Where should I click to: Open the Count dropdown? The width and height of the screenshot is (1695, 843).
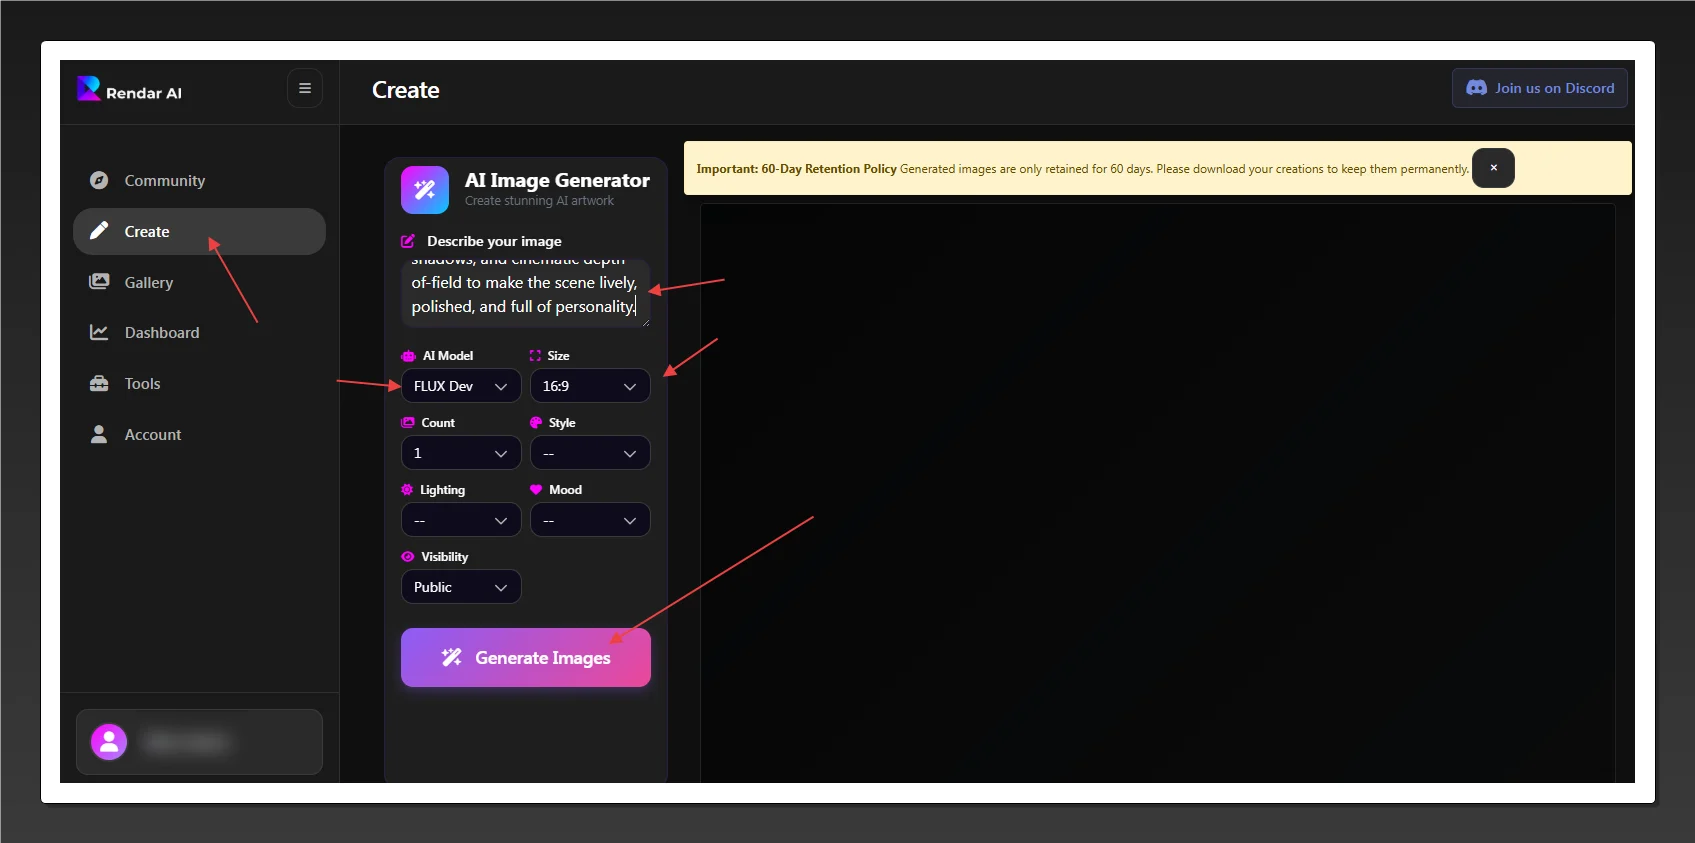460,453
